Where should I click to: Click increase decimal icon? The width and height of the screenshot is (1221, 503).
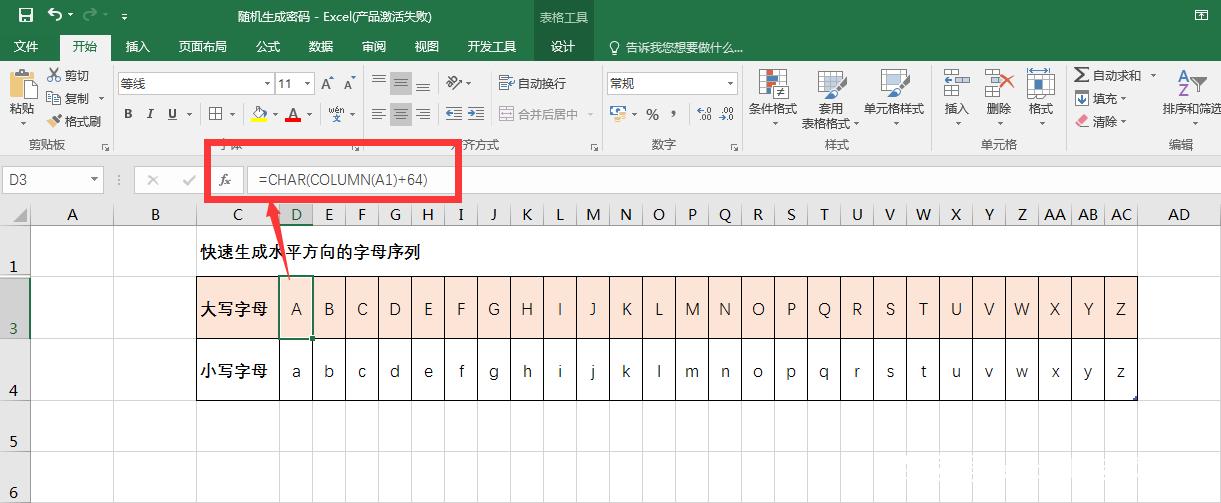point(703,114)
